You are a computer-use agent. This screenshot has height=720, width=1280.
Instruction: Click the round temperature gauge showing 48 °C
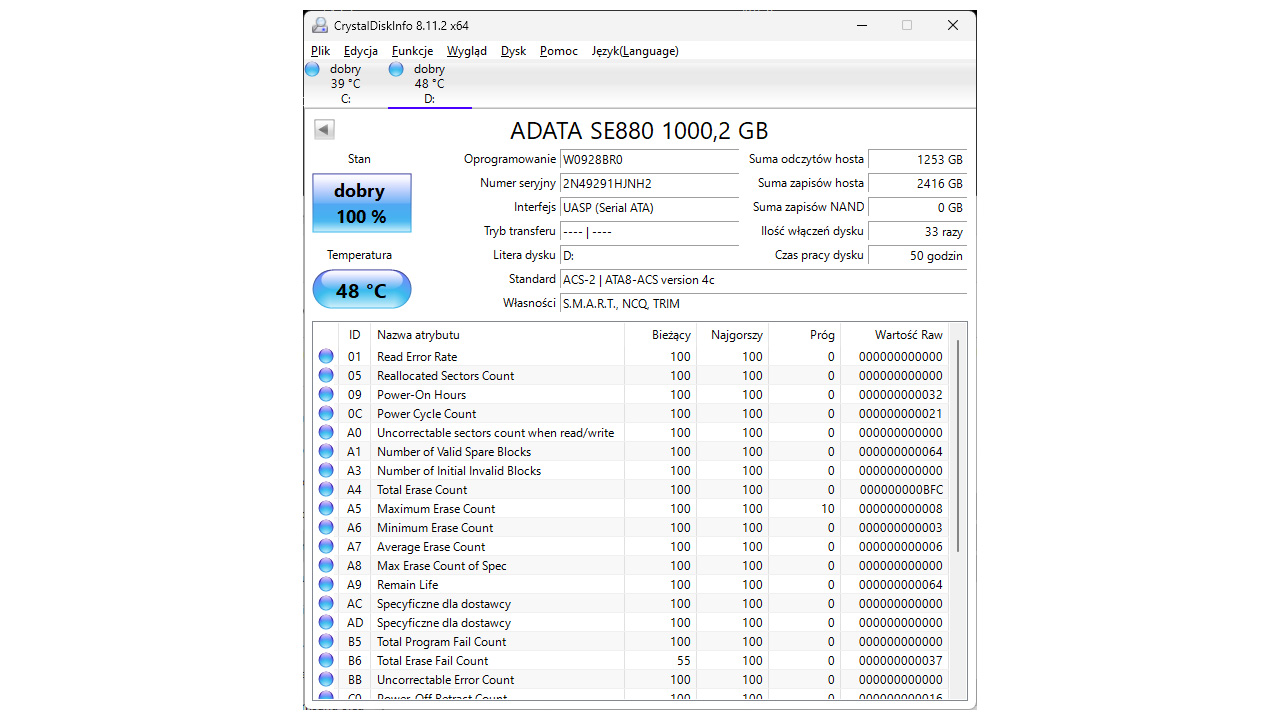pos(361,289)
